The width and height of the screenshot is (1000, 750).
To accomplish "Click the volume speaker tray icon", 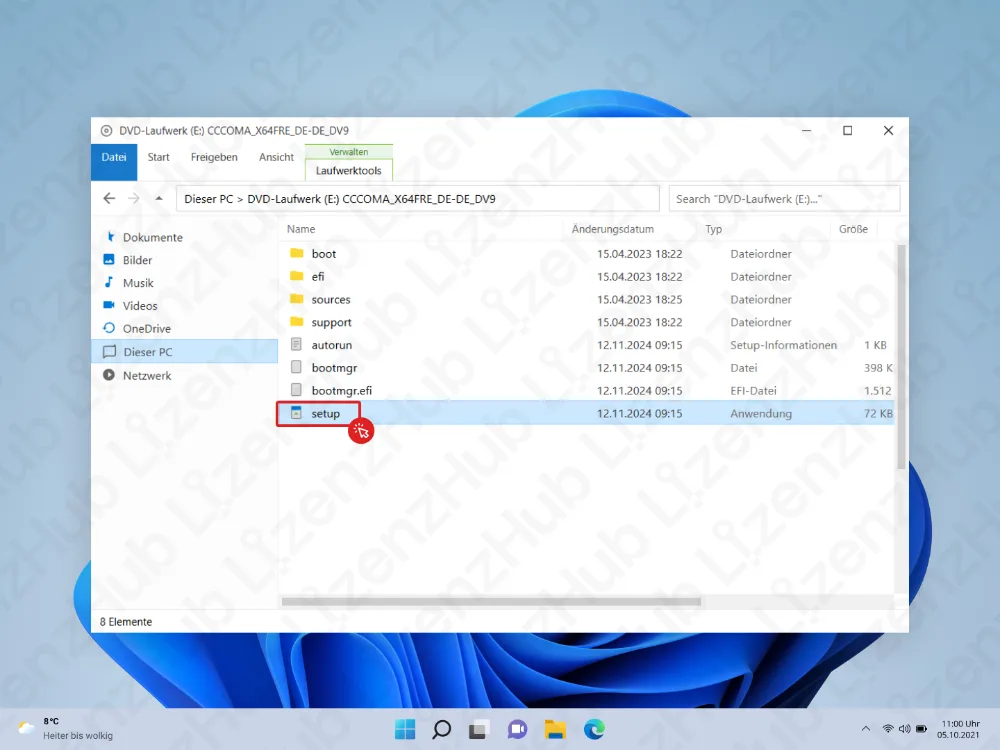I will (x=904, y=728).
